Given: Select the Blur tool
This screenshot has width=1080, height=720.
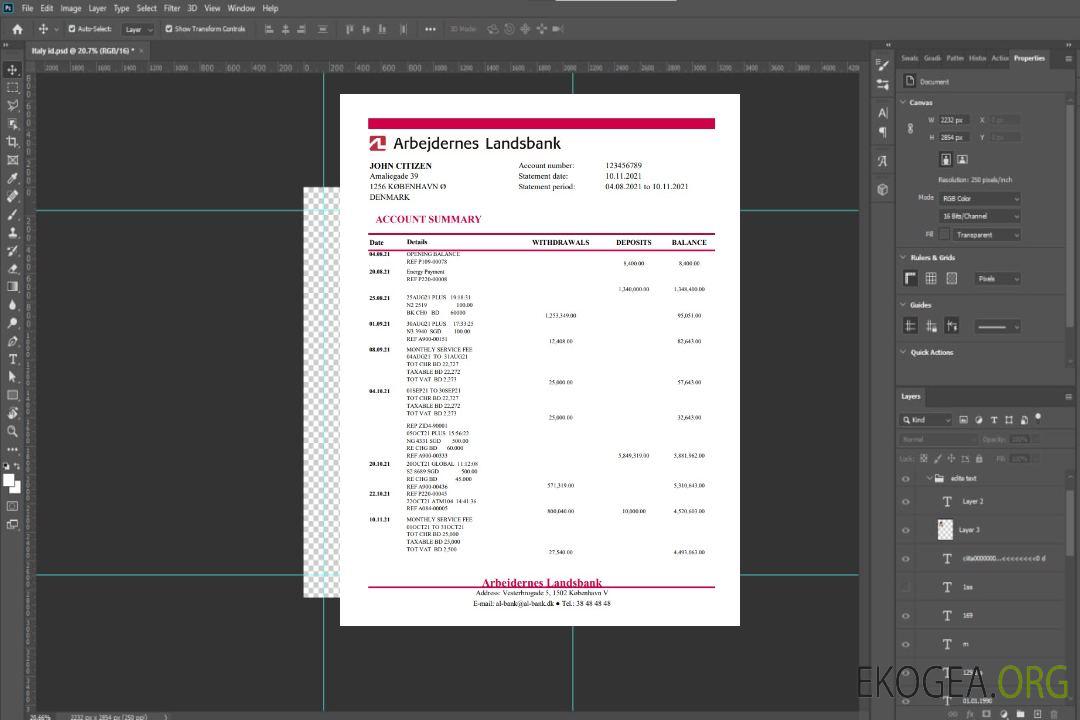Looking at the screenshot, I should 12,305.
